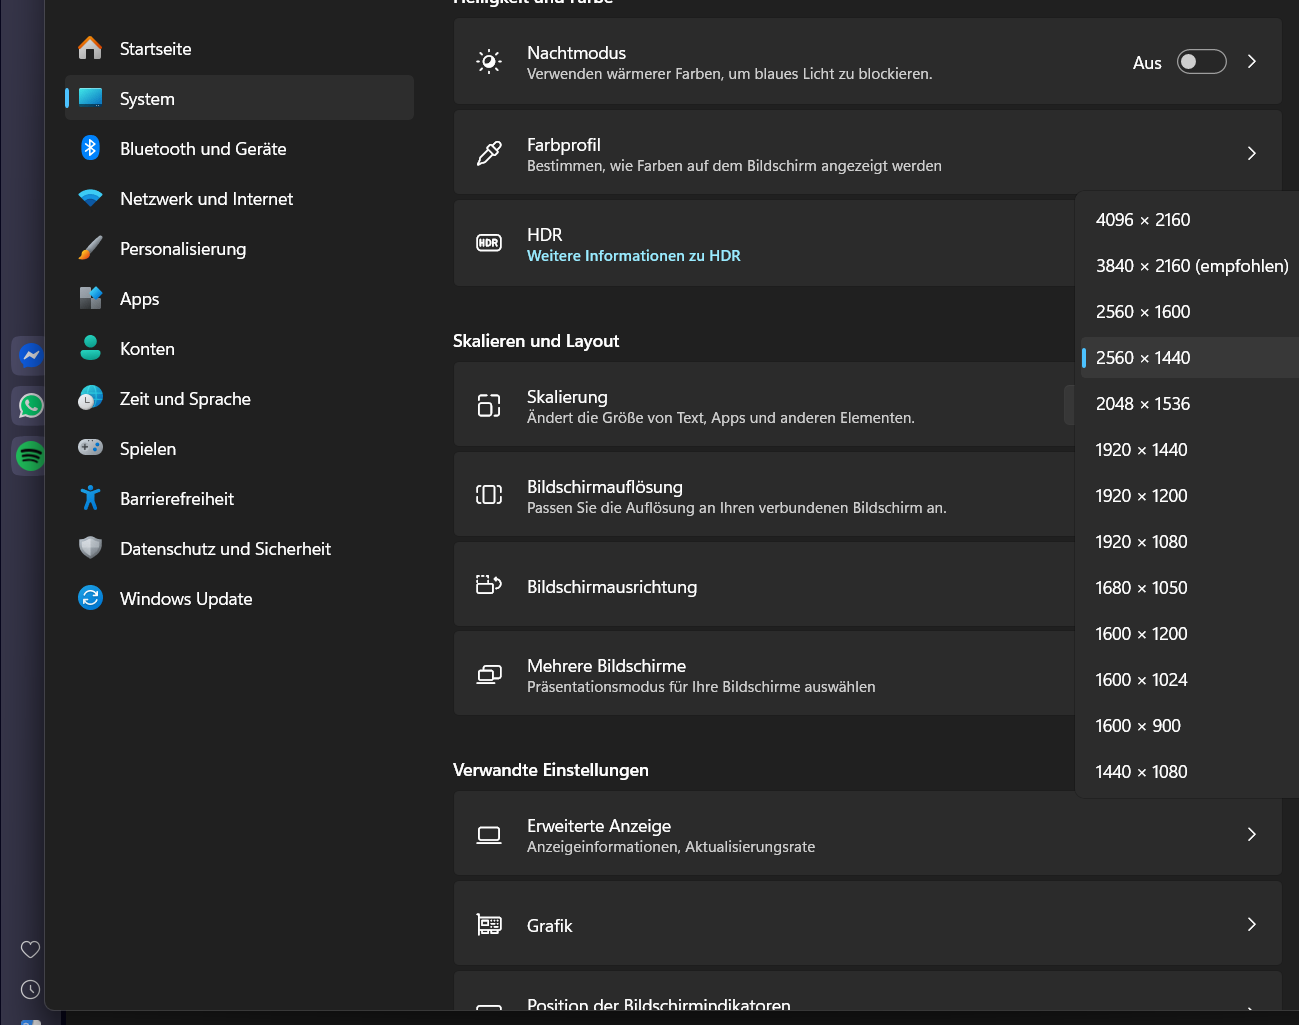Select the Personalisierung brush icon

[x=90, y=248]
